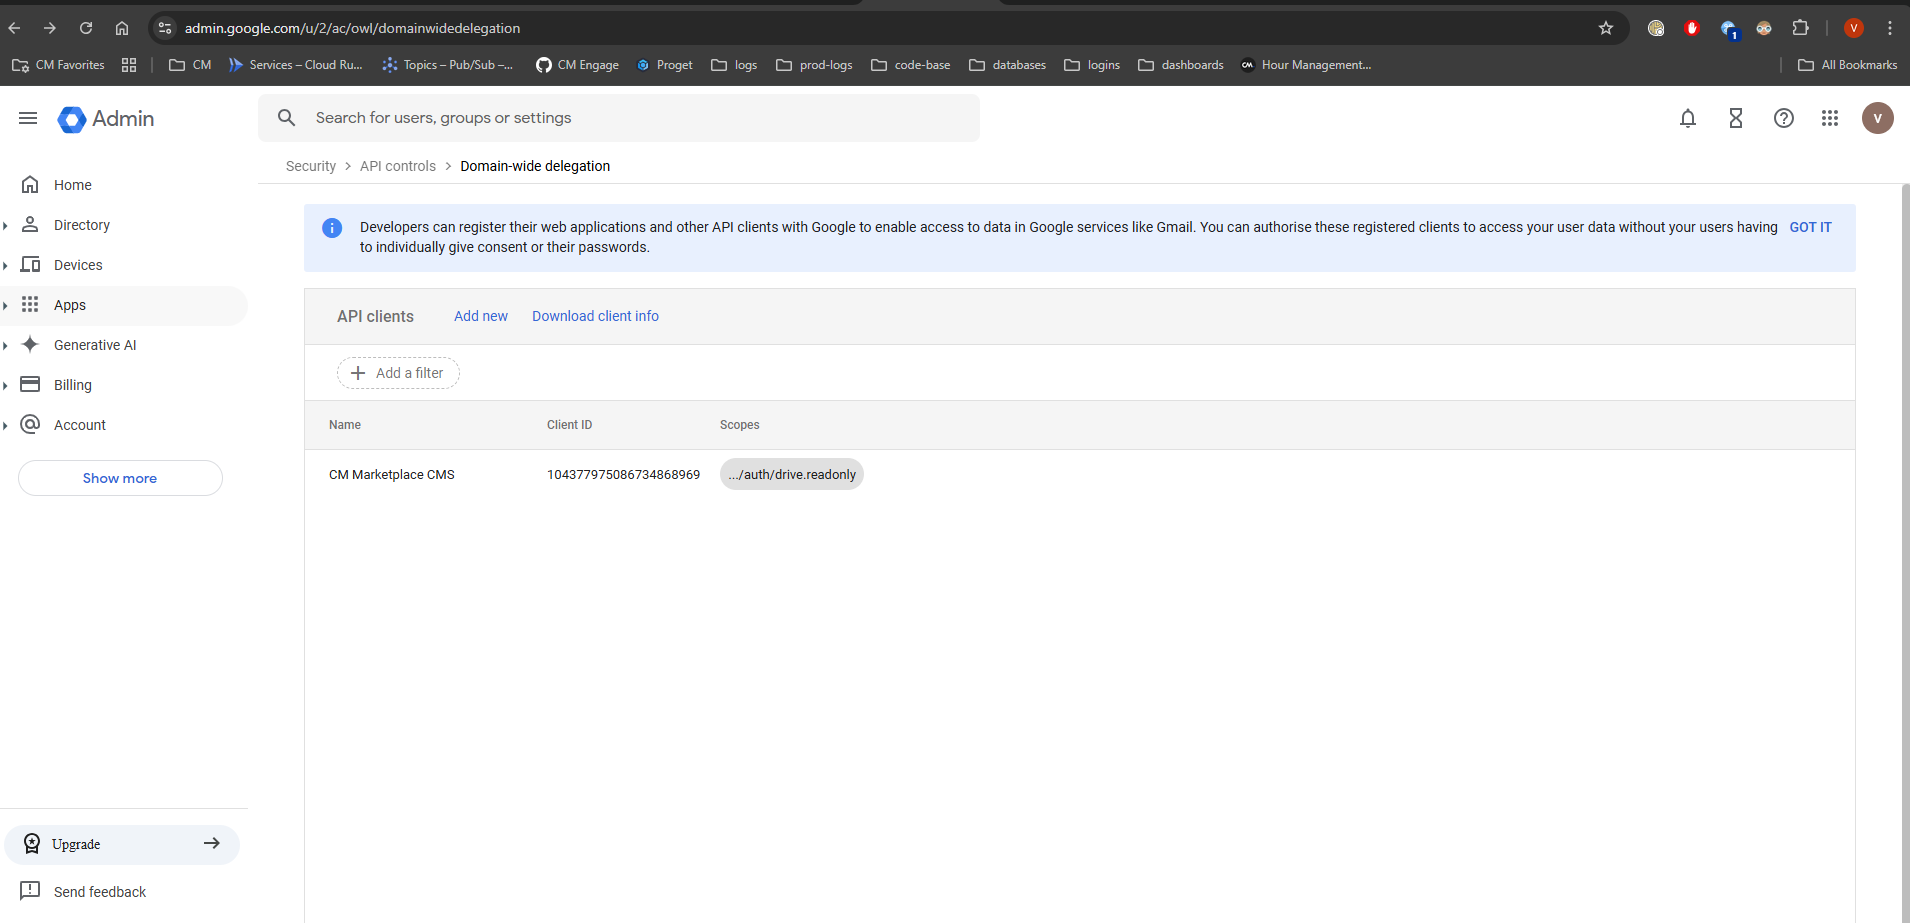Image resolution: width=1910 pixels, height=923 pixels.
Task: Open the help question mark icon
Action: 1784,118
